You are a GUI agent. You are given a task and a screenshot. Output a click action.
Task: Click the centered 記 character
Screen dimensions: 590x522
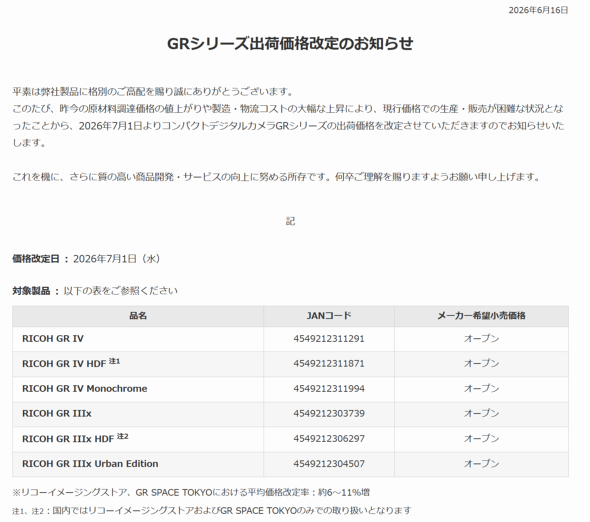(x=290, y=221)
